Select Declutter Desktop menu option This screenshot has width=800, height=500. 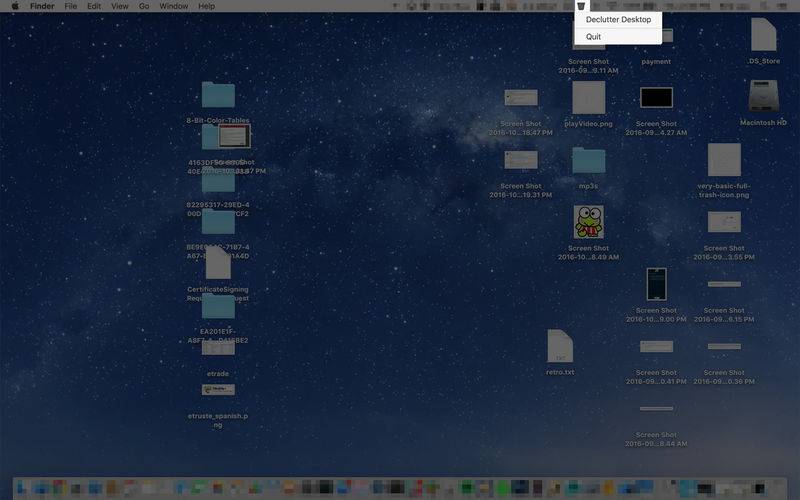(618, 19)
